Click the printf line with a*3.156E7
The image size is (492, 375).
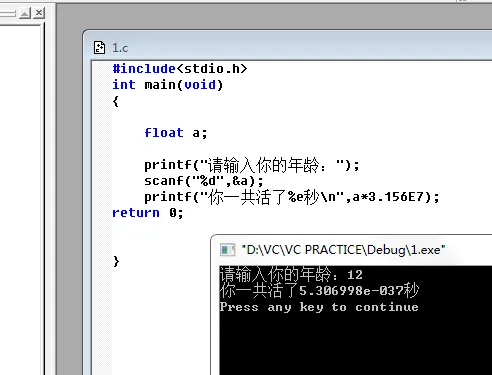pyautogui.click(x=292, y=197)
